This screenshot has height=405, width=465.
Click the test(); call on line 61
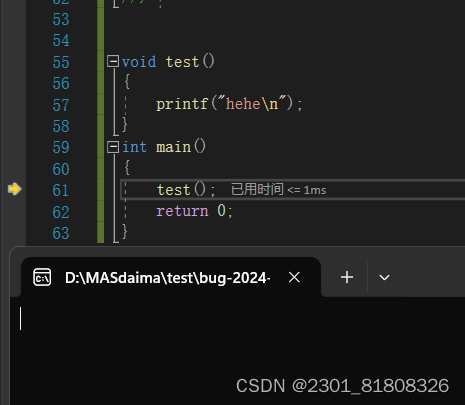point(186,190)
